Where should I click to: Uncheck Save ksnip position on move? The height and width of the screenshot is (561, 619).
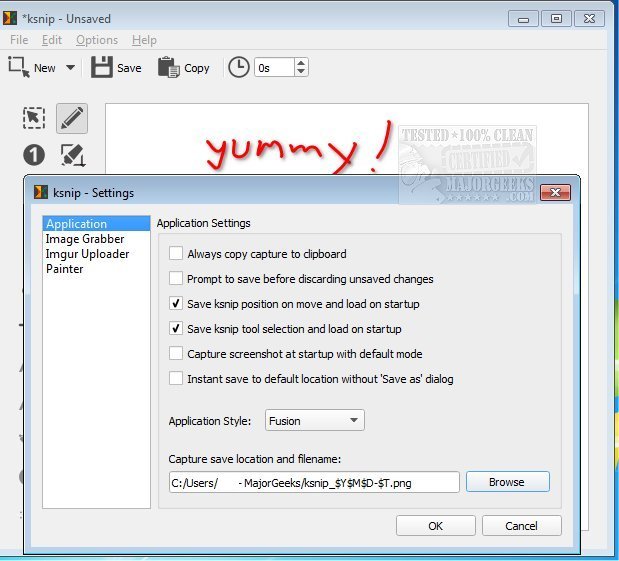click(x=176, y=304)
